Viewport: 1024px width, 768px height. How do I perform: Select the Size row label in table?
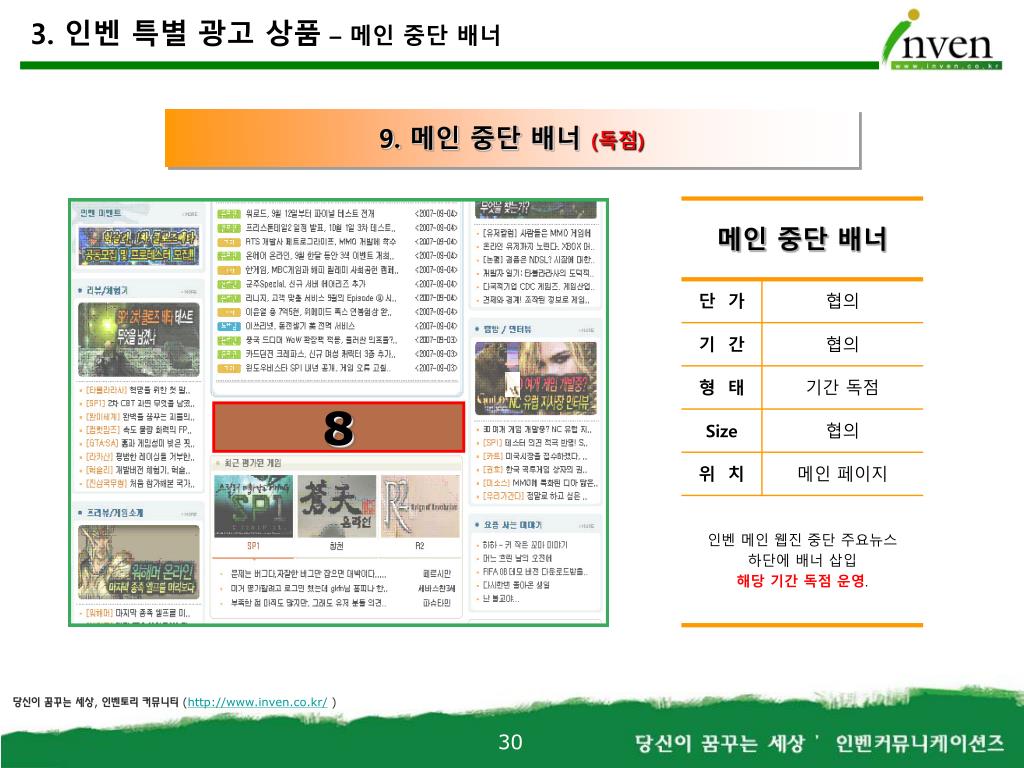(x=722, y=431)
